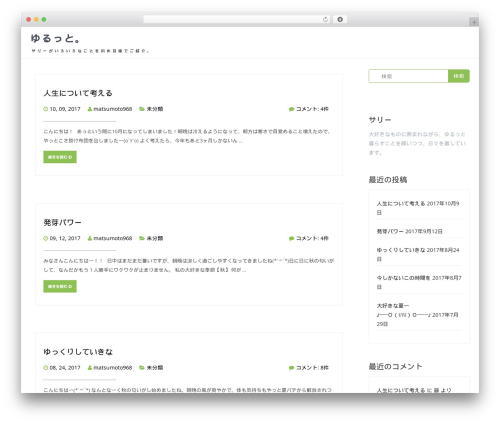Click comment bubble icon in 人生について考える post

[x=291, y=109]
